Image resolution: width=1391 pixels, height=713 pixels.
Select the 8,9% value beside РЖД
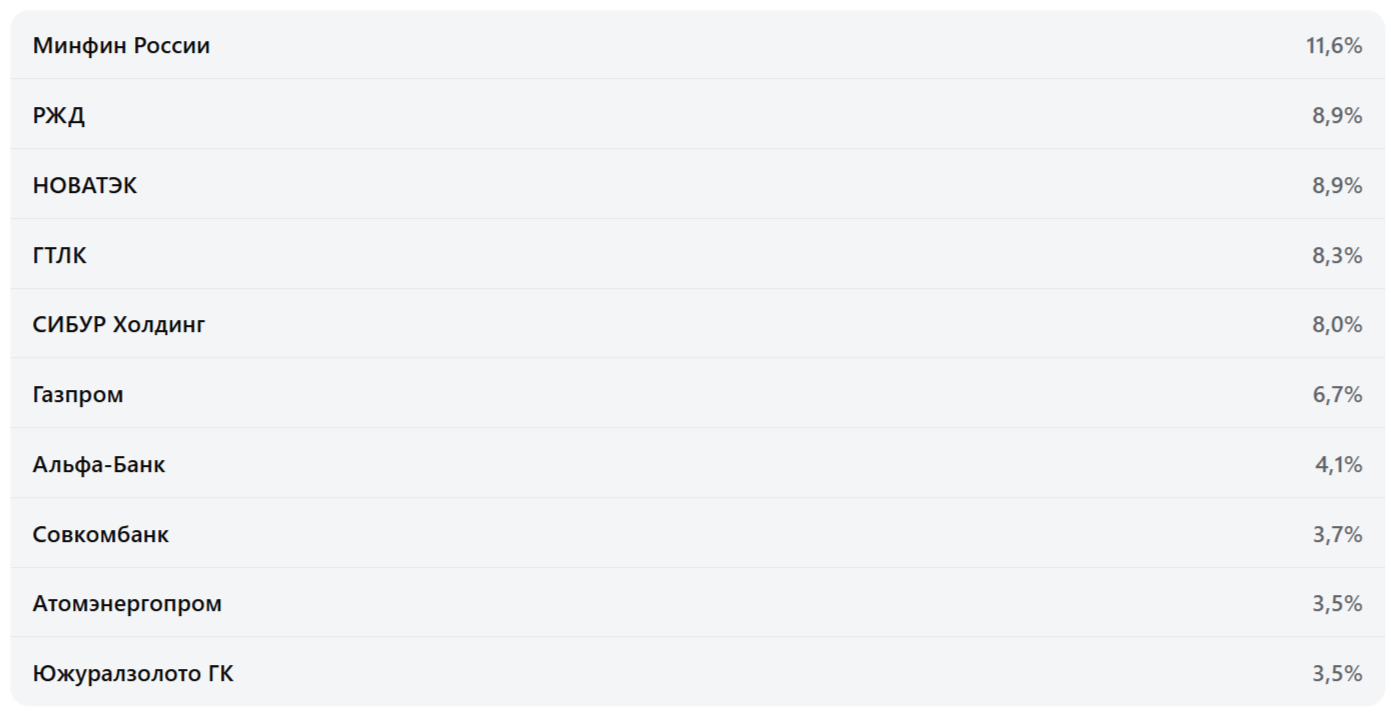pos(1337,115)
